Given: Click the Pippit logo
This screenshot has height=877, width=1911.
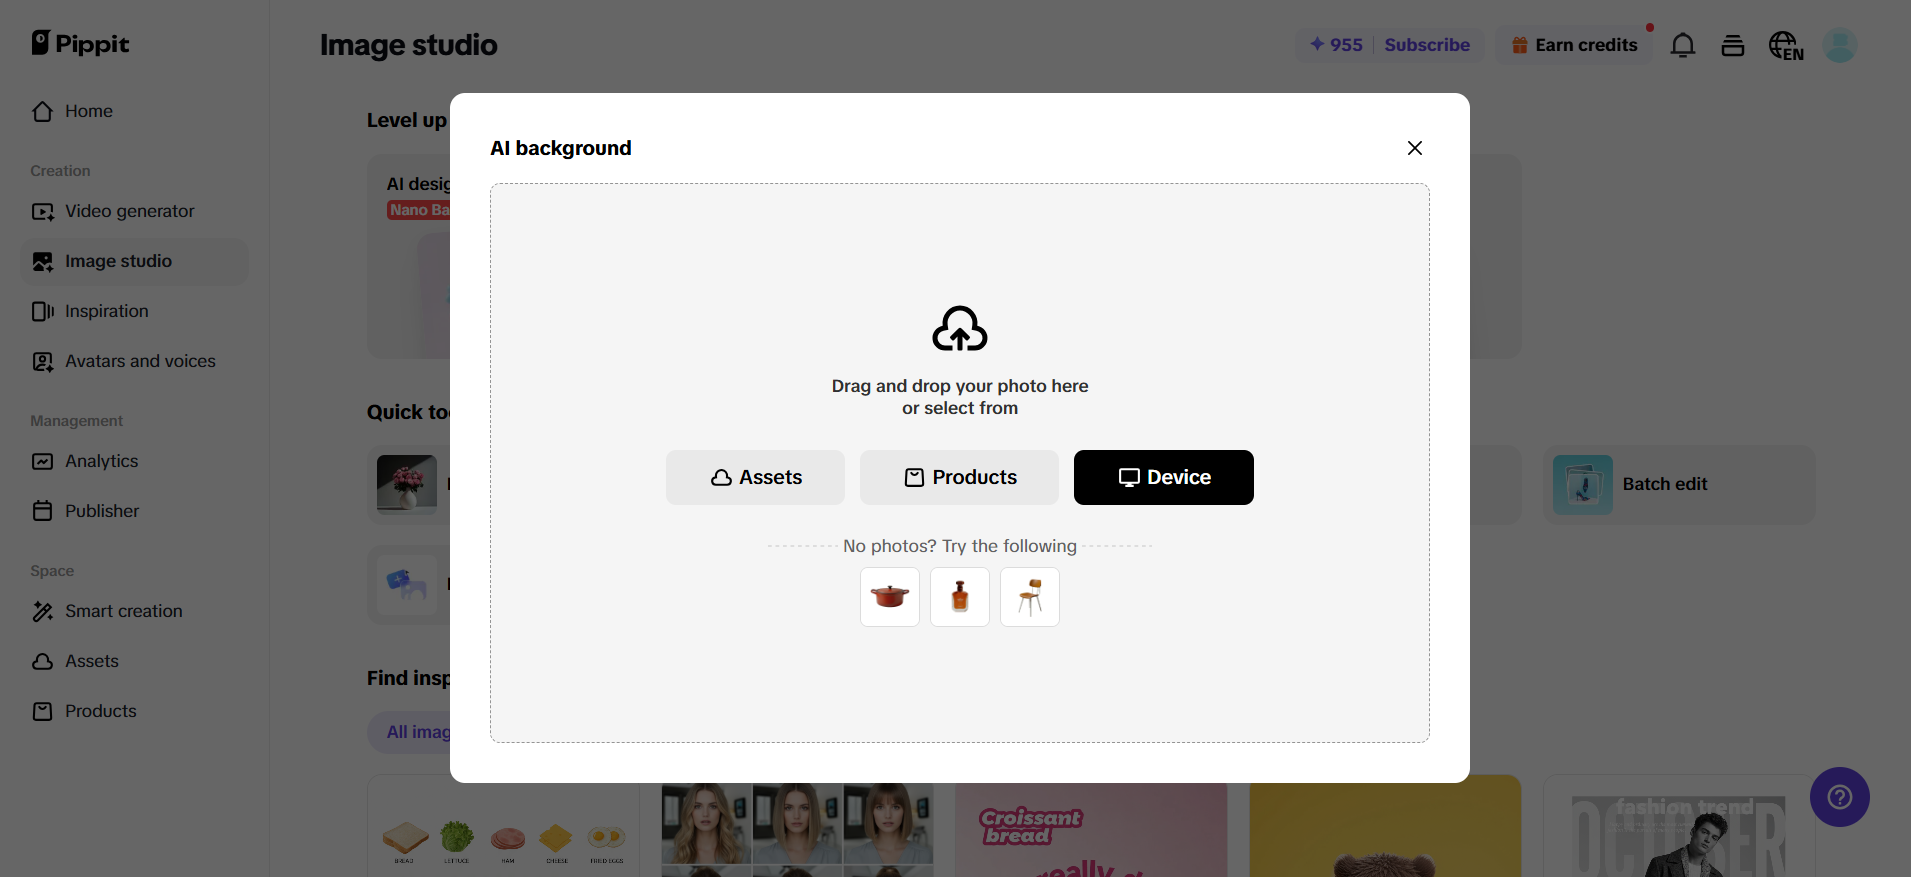Looking at the screenshot, I should click(x=80, y=43).
